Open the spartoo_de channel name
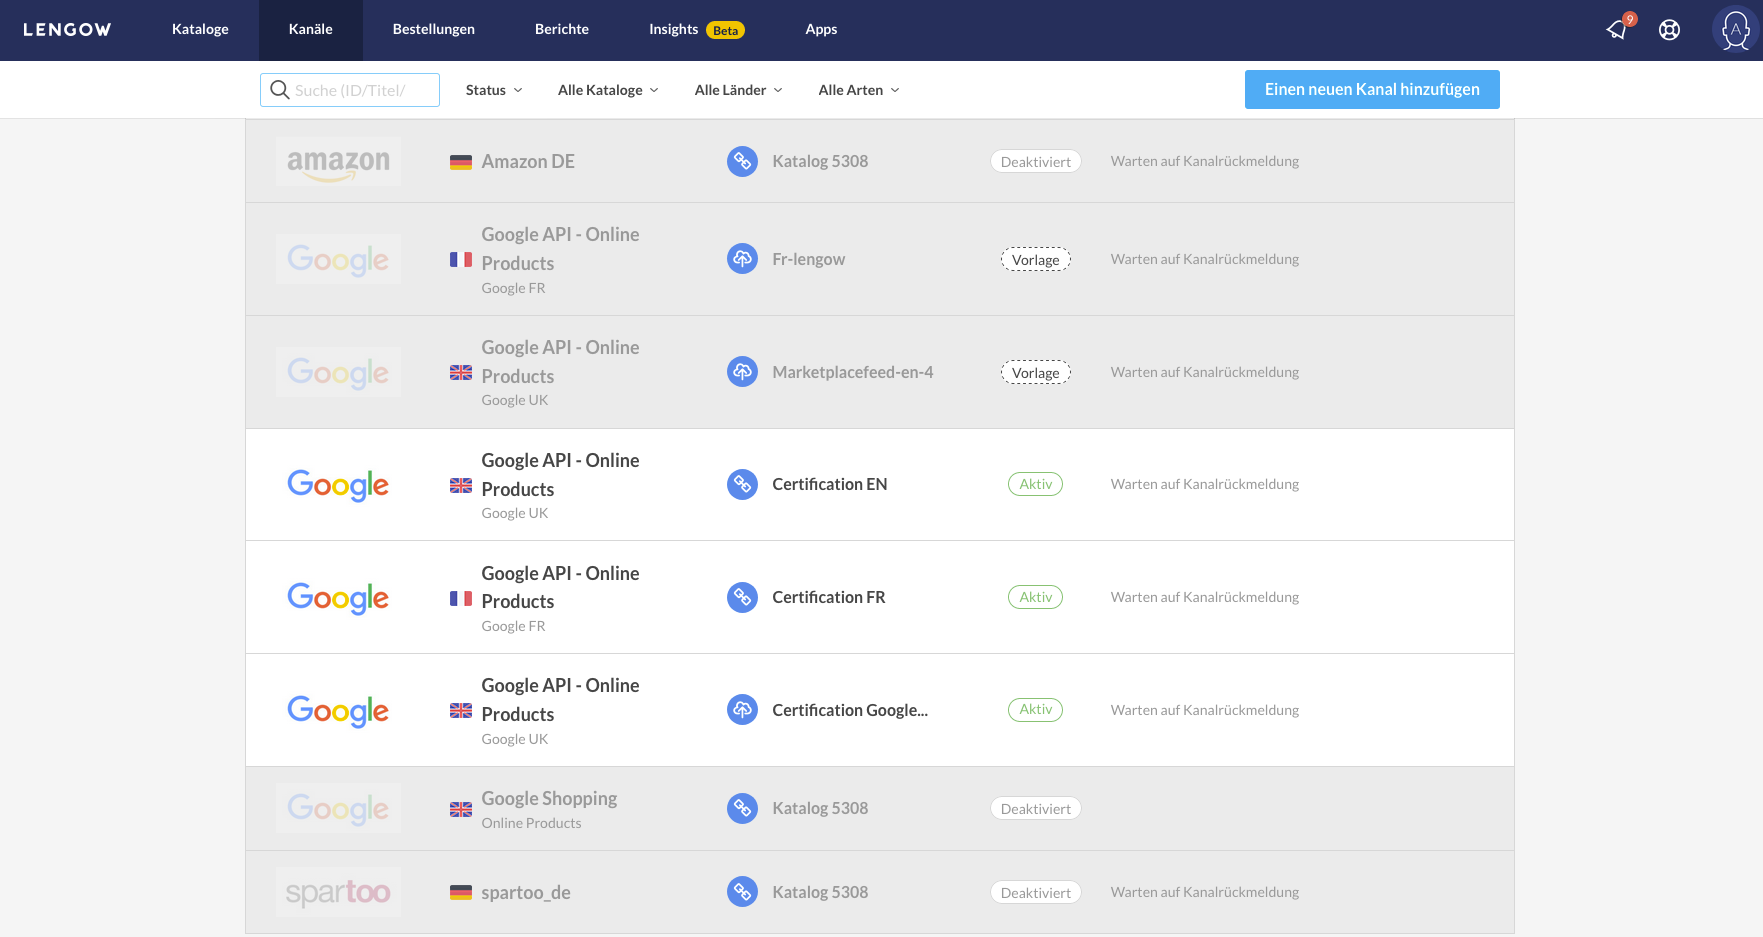The image size is (1763, 937). 526,892
